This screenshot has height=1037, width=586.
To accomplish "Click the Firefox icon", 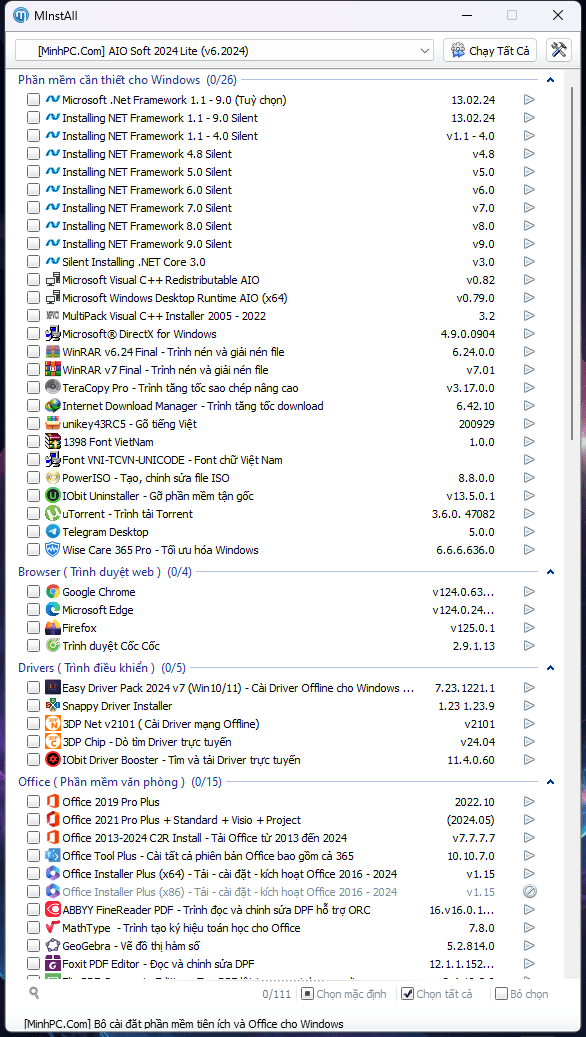I will coord(53,628).
